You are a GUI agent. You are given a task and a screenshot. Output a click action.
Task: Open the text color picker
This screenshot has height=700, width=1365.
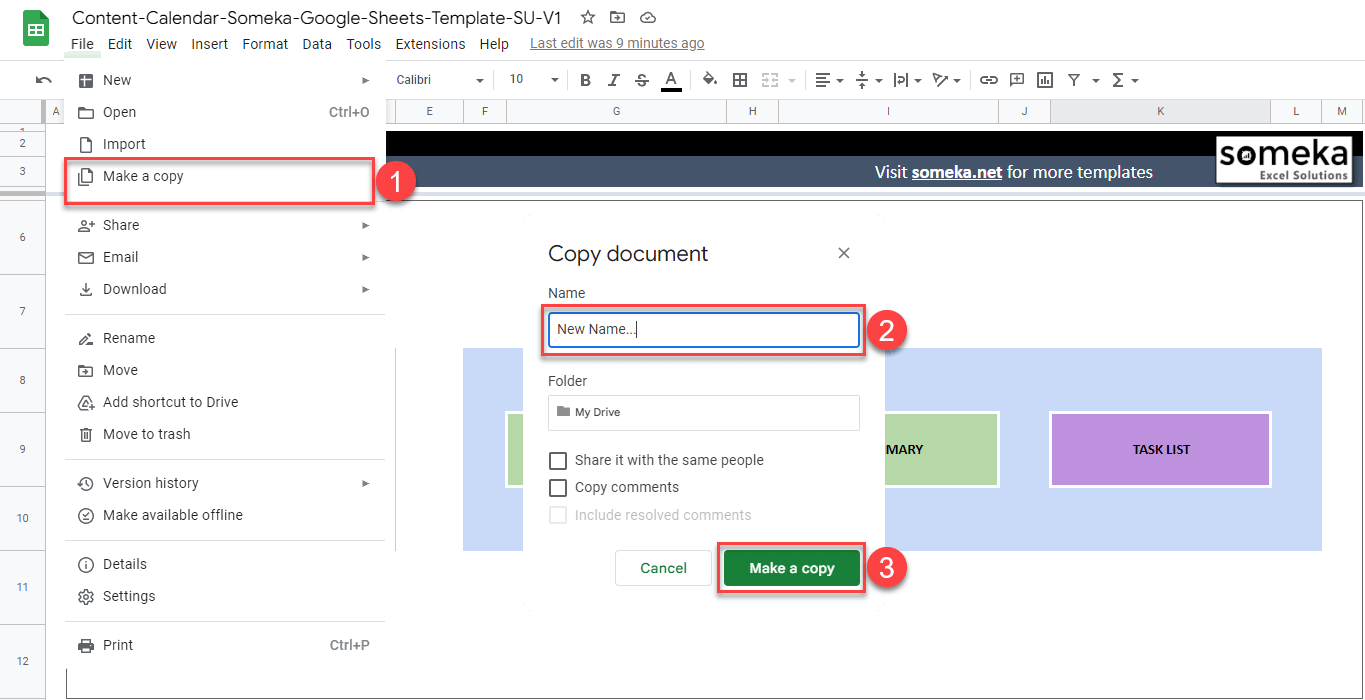tap(671, 80)
